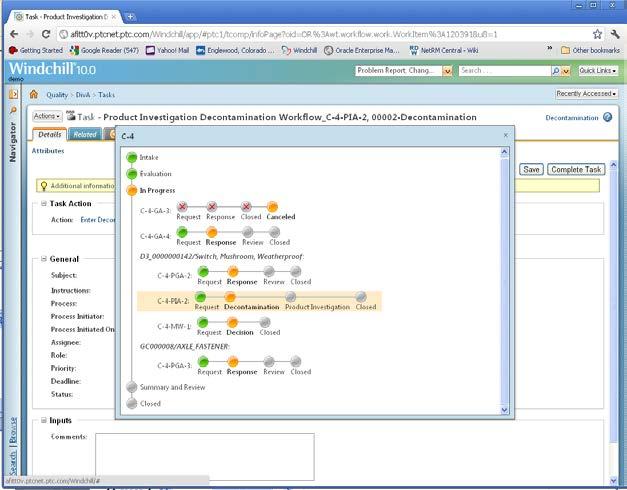Click the Intake green status node

pos(132,157)
